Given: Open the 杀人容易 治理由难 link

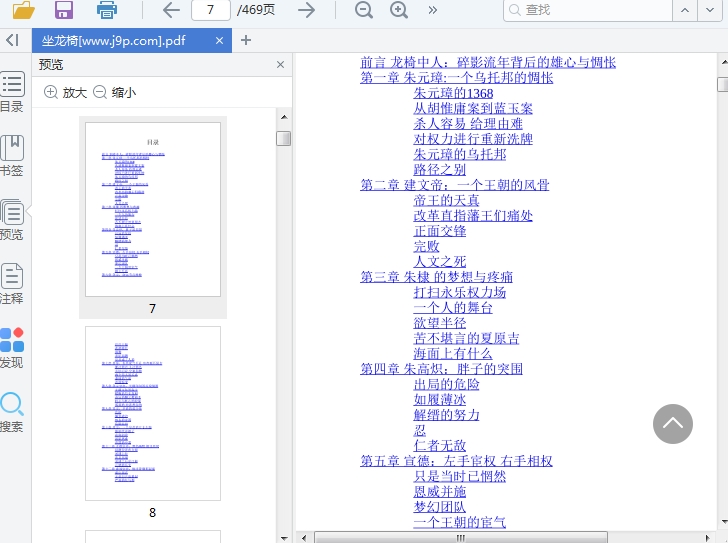Looking at the screenshot, I should click(468, 123).
